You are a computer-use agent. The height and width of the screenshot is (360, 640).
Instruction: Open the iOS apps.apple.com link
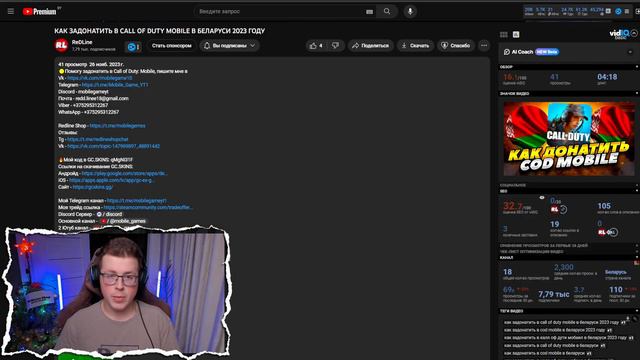[111, 180]
